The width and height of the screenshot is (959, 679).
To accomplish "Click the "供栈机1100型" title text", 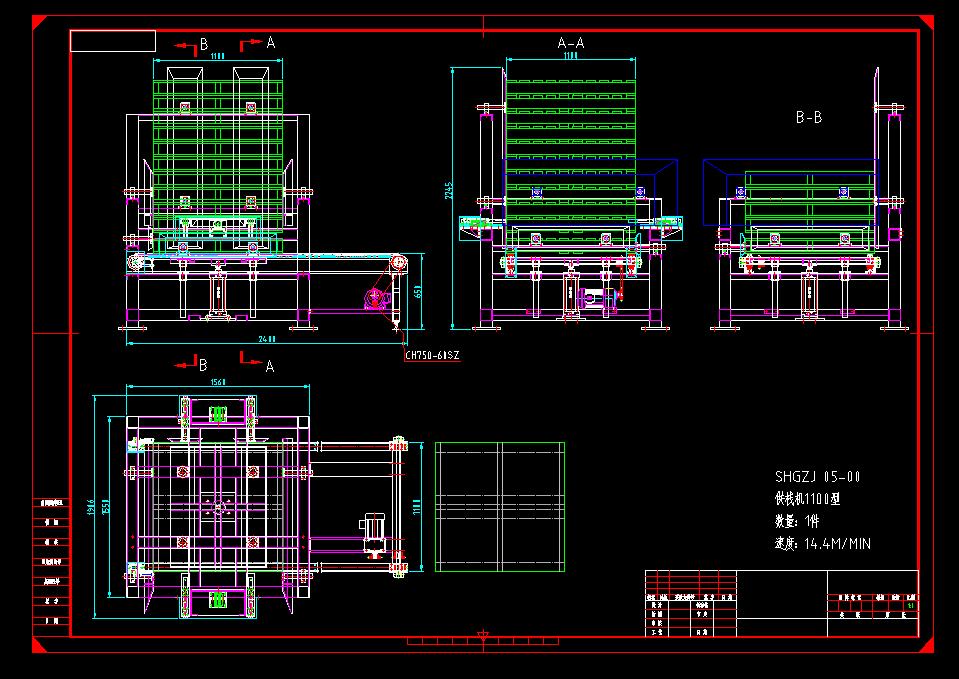I will click(x=808, y=499).
